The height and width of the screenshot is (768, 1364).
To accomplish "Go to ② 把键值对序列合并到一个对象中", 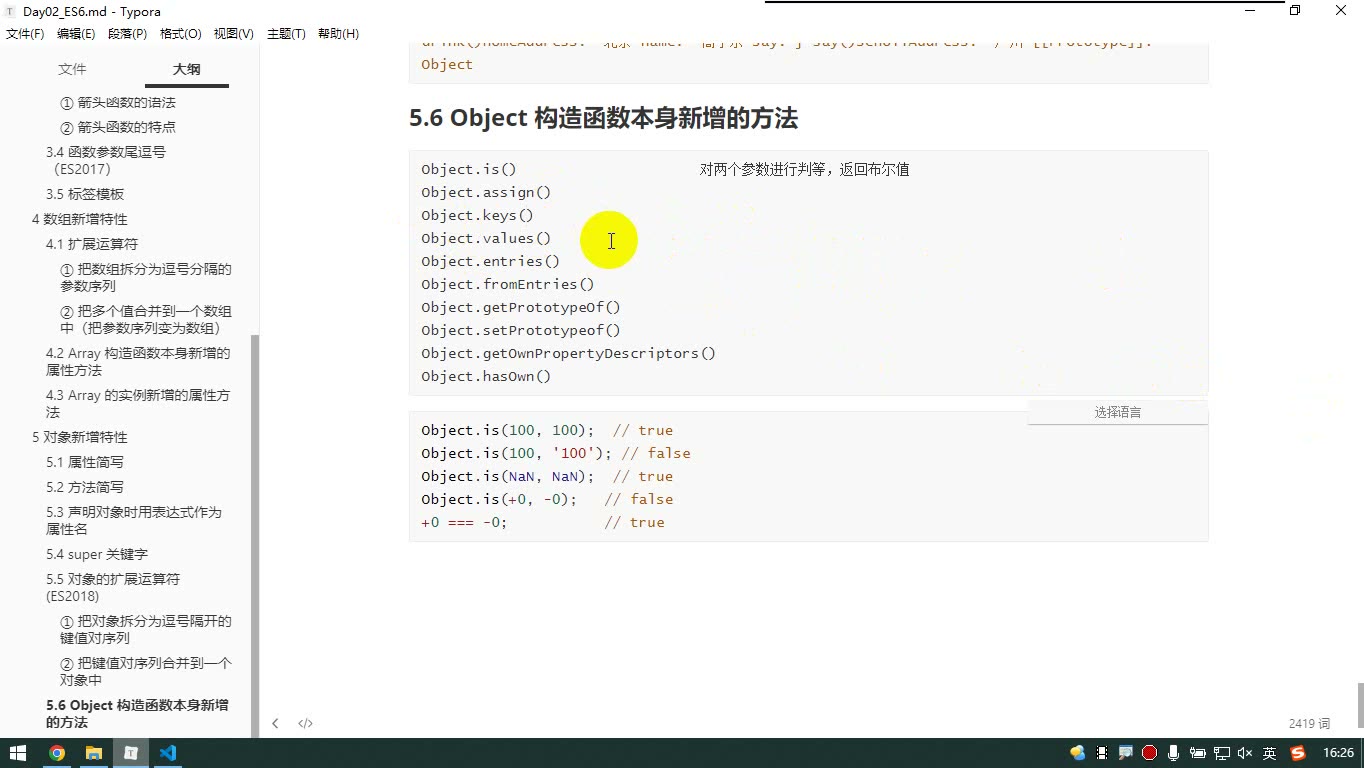I will coord(146,671).
